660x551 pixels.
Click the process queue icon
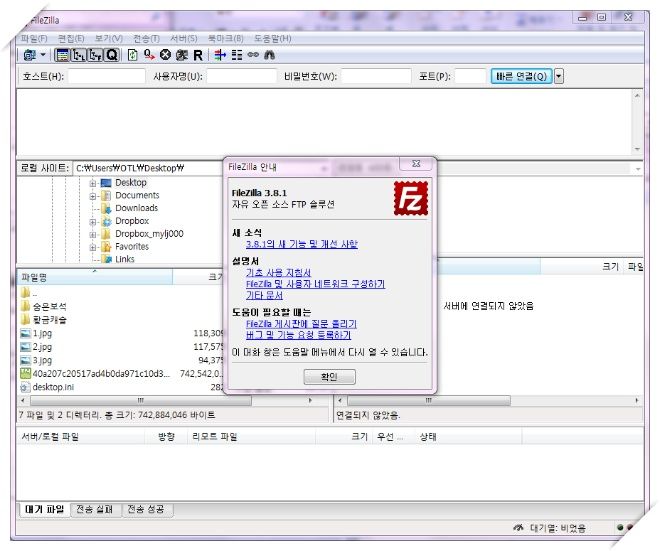[149, 55]
